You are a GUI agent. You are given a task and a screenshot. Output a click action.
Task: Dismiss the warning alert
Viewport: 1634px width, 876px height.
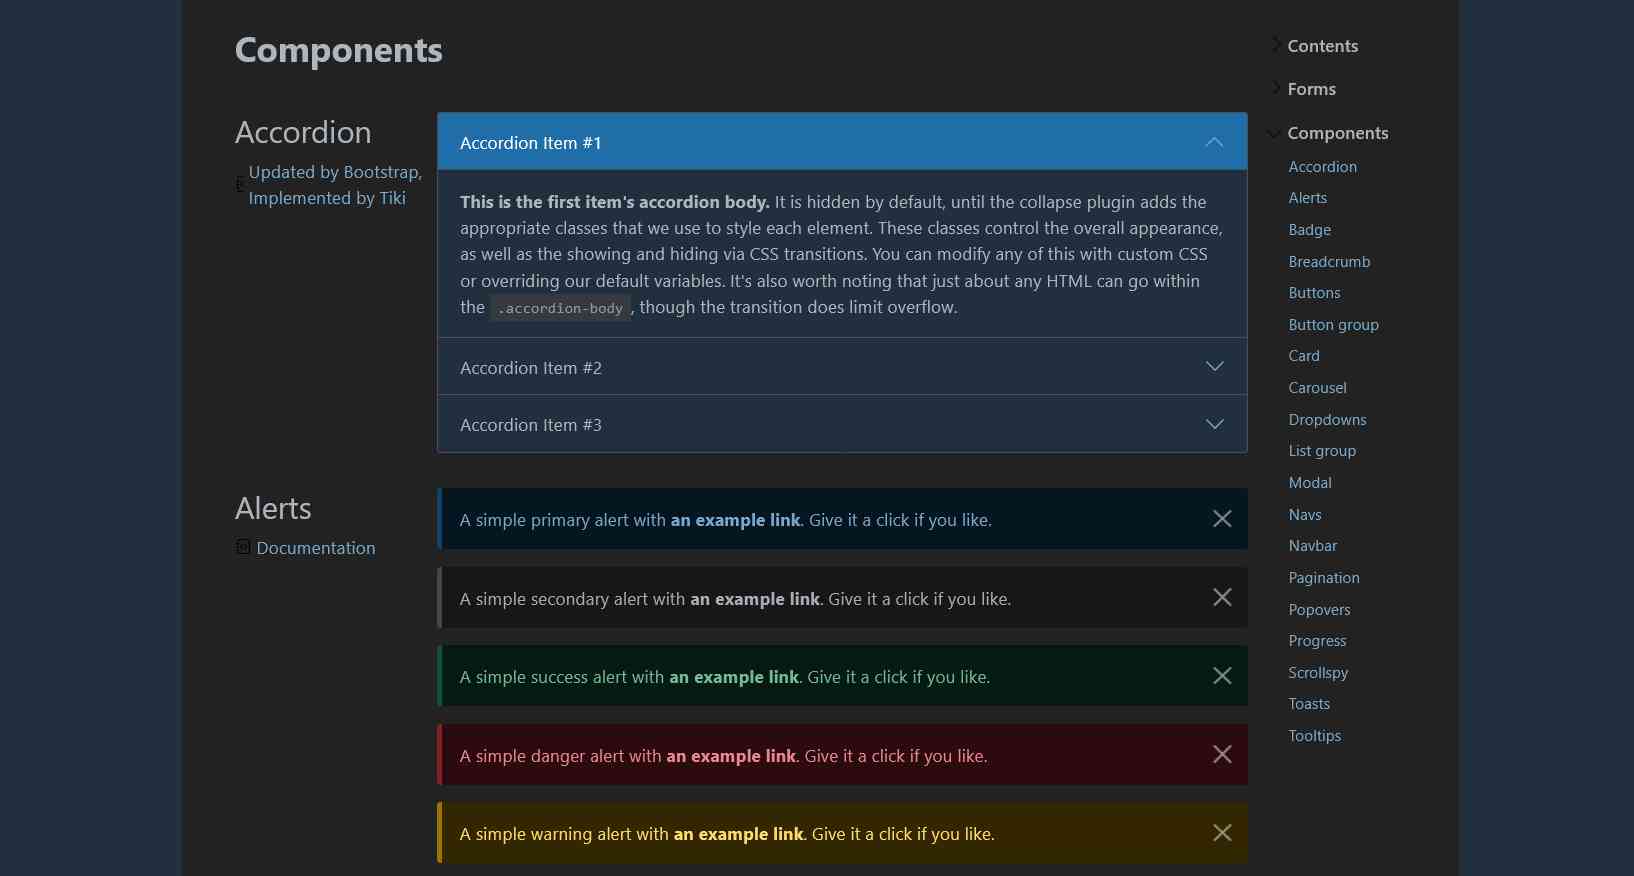click(1221, 833)
